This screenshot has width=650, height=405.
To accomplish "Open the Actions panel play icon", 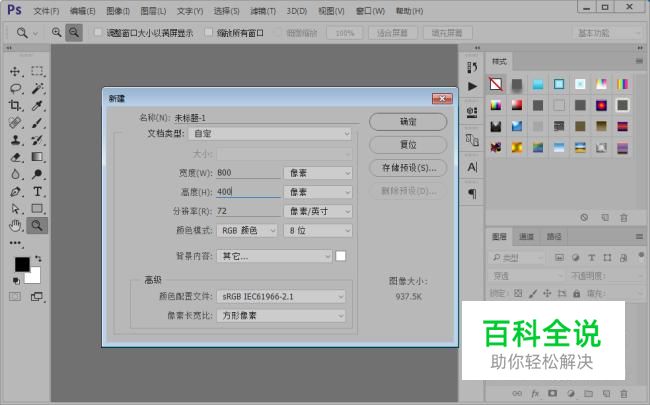I will [472, 86].
